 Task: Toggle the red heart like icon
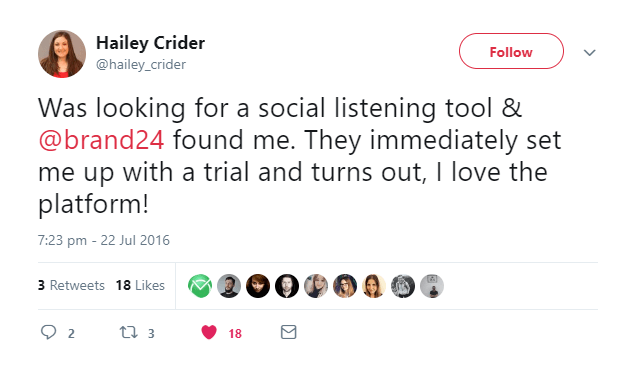click(209, 332)
